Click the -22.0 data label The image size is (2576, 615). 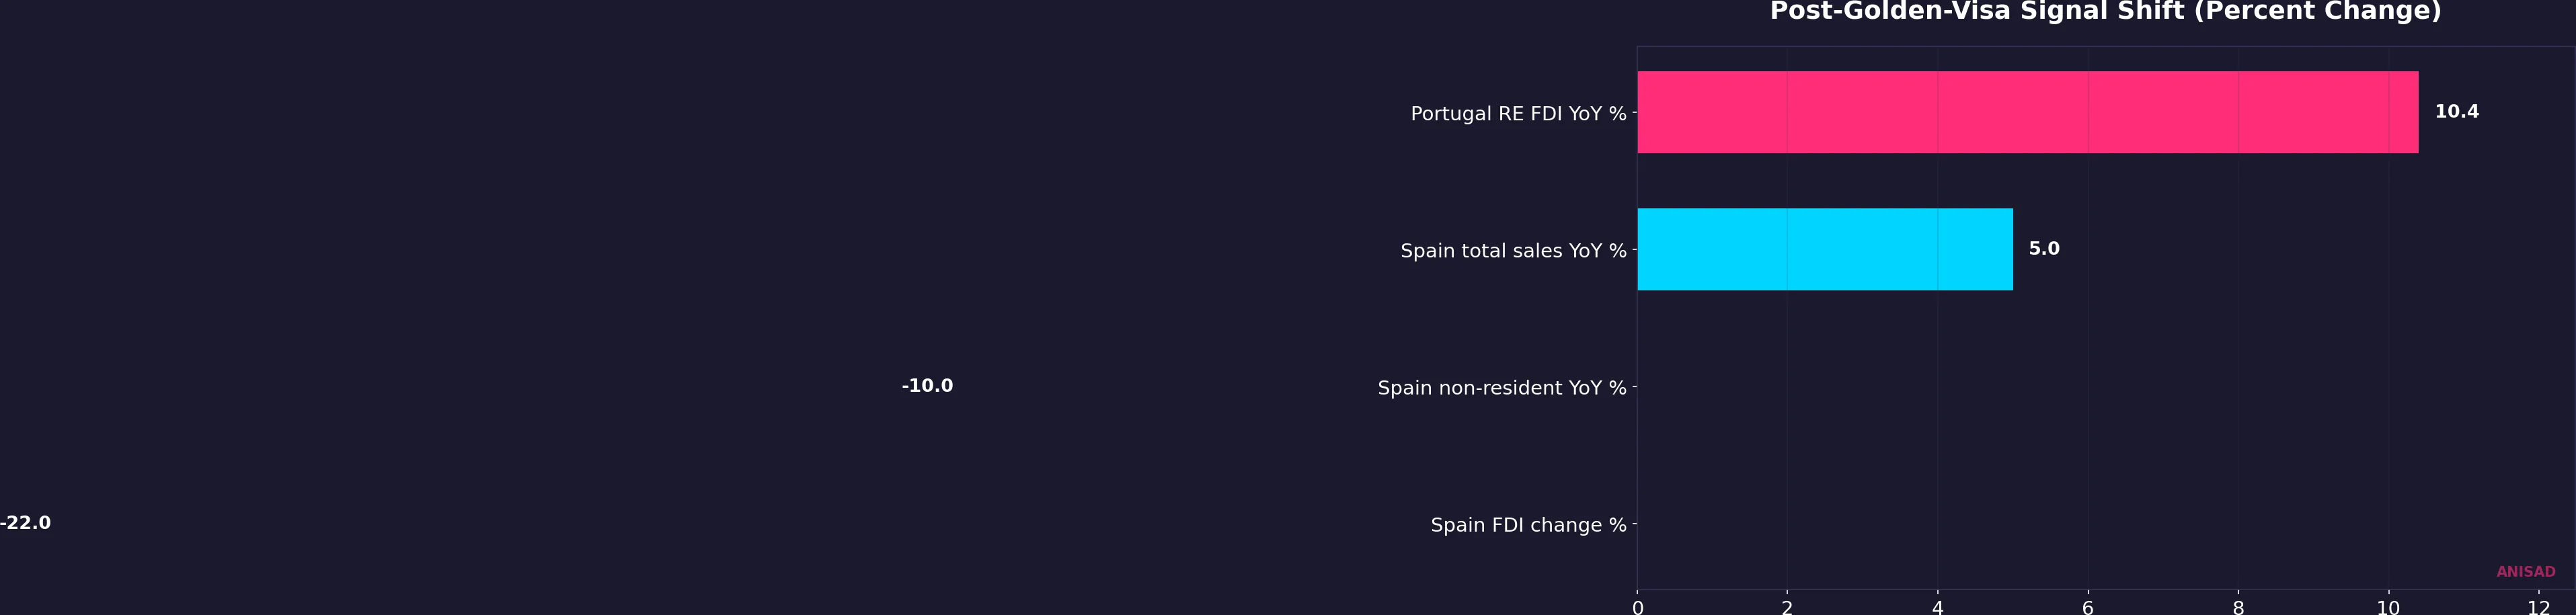(25, 523)
